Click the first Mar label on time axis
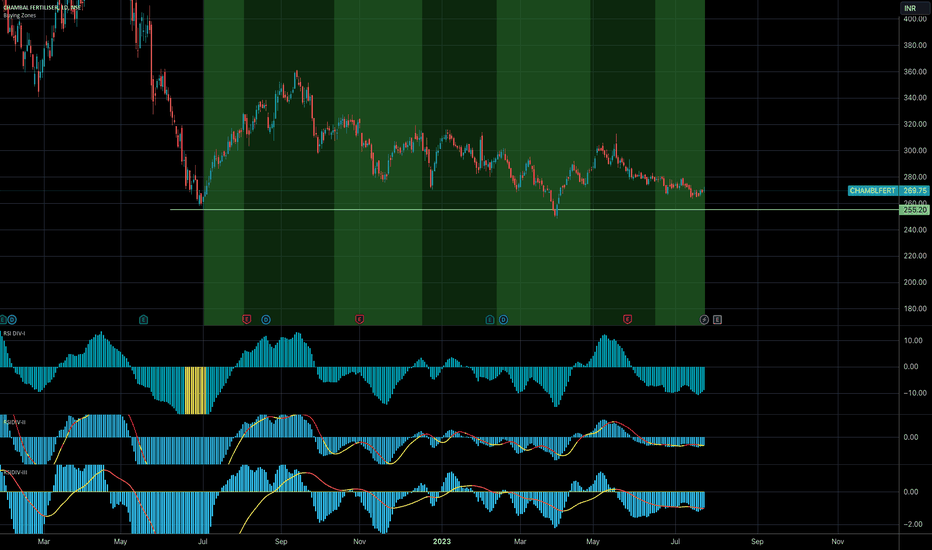The width and height of the screenshot is (932, 550). [43, 542]
